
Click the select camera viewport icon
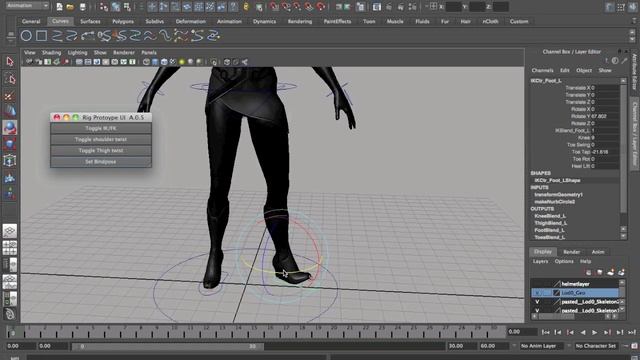point(29,62)
